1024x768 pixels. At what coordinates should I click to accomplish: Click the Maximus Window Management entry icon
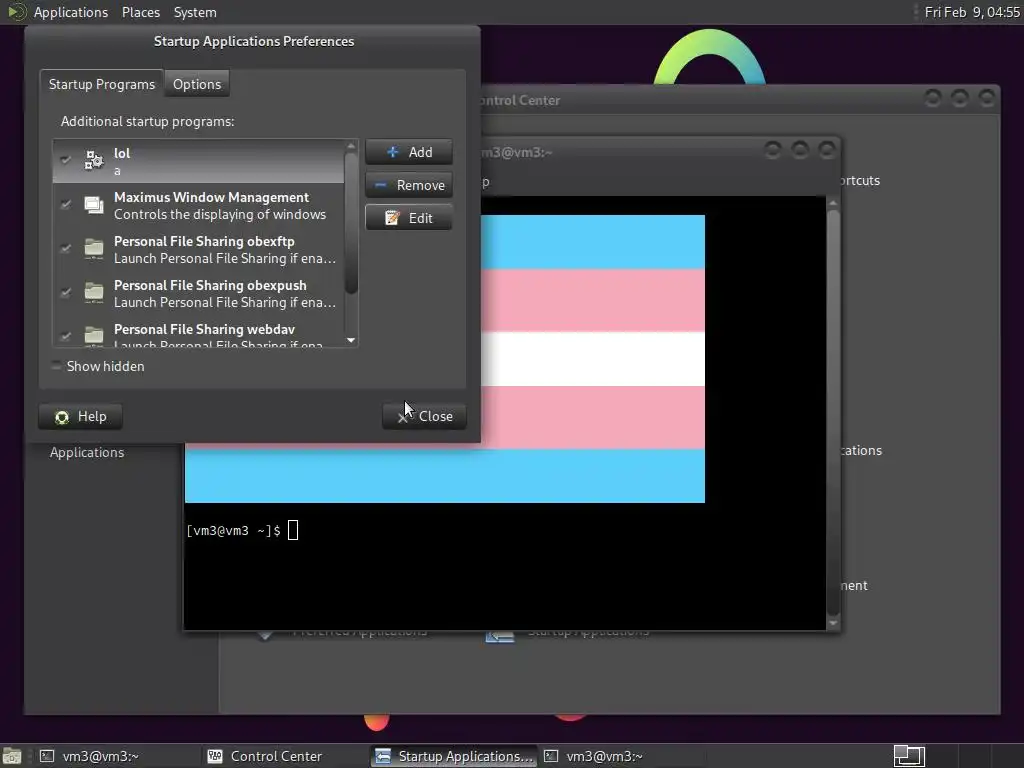pos(93,205)
